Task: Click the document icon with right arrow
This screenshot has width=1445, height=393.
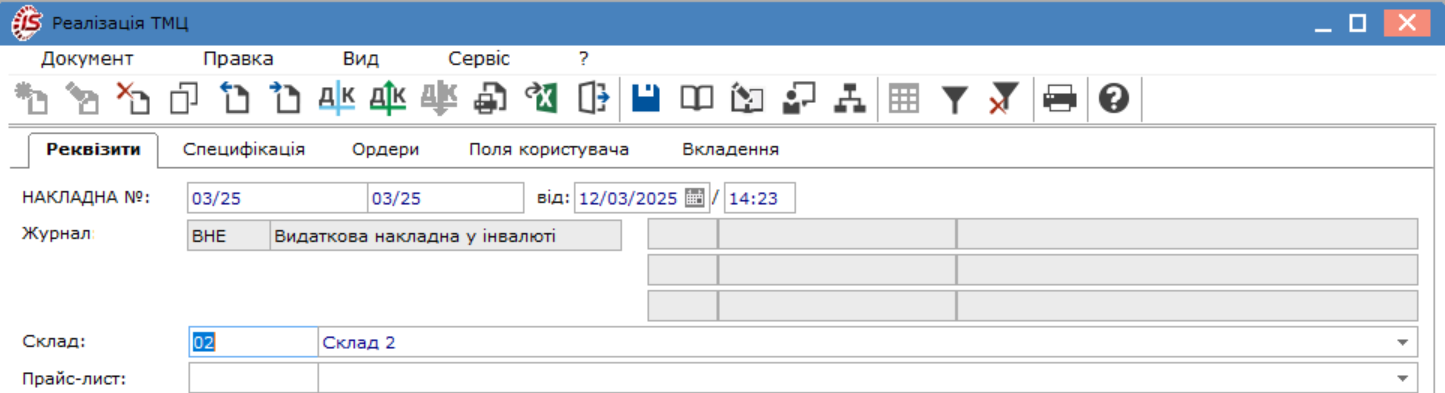Action: click(x=285, y=98)
